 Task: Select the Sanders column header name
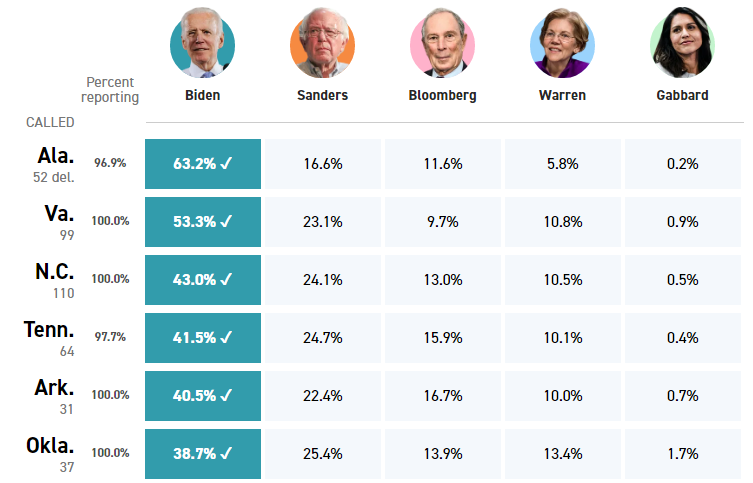point(322,96)
